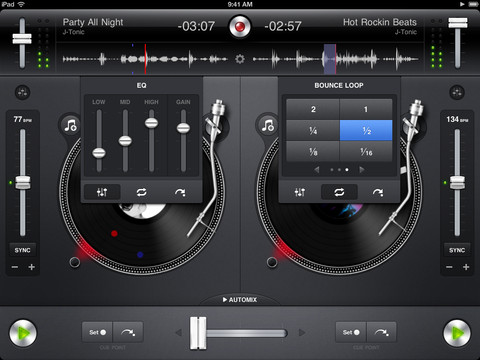Select the 1/2 bounce loop length
This screenshot has height=360, width=480.
click(x=366, y=130)
